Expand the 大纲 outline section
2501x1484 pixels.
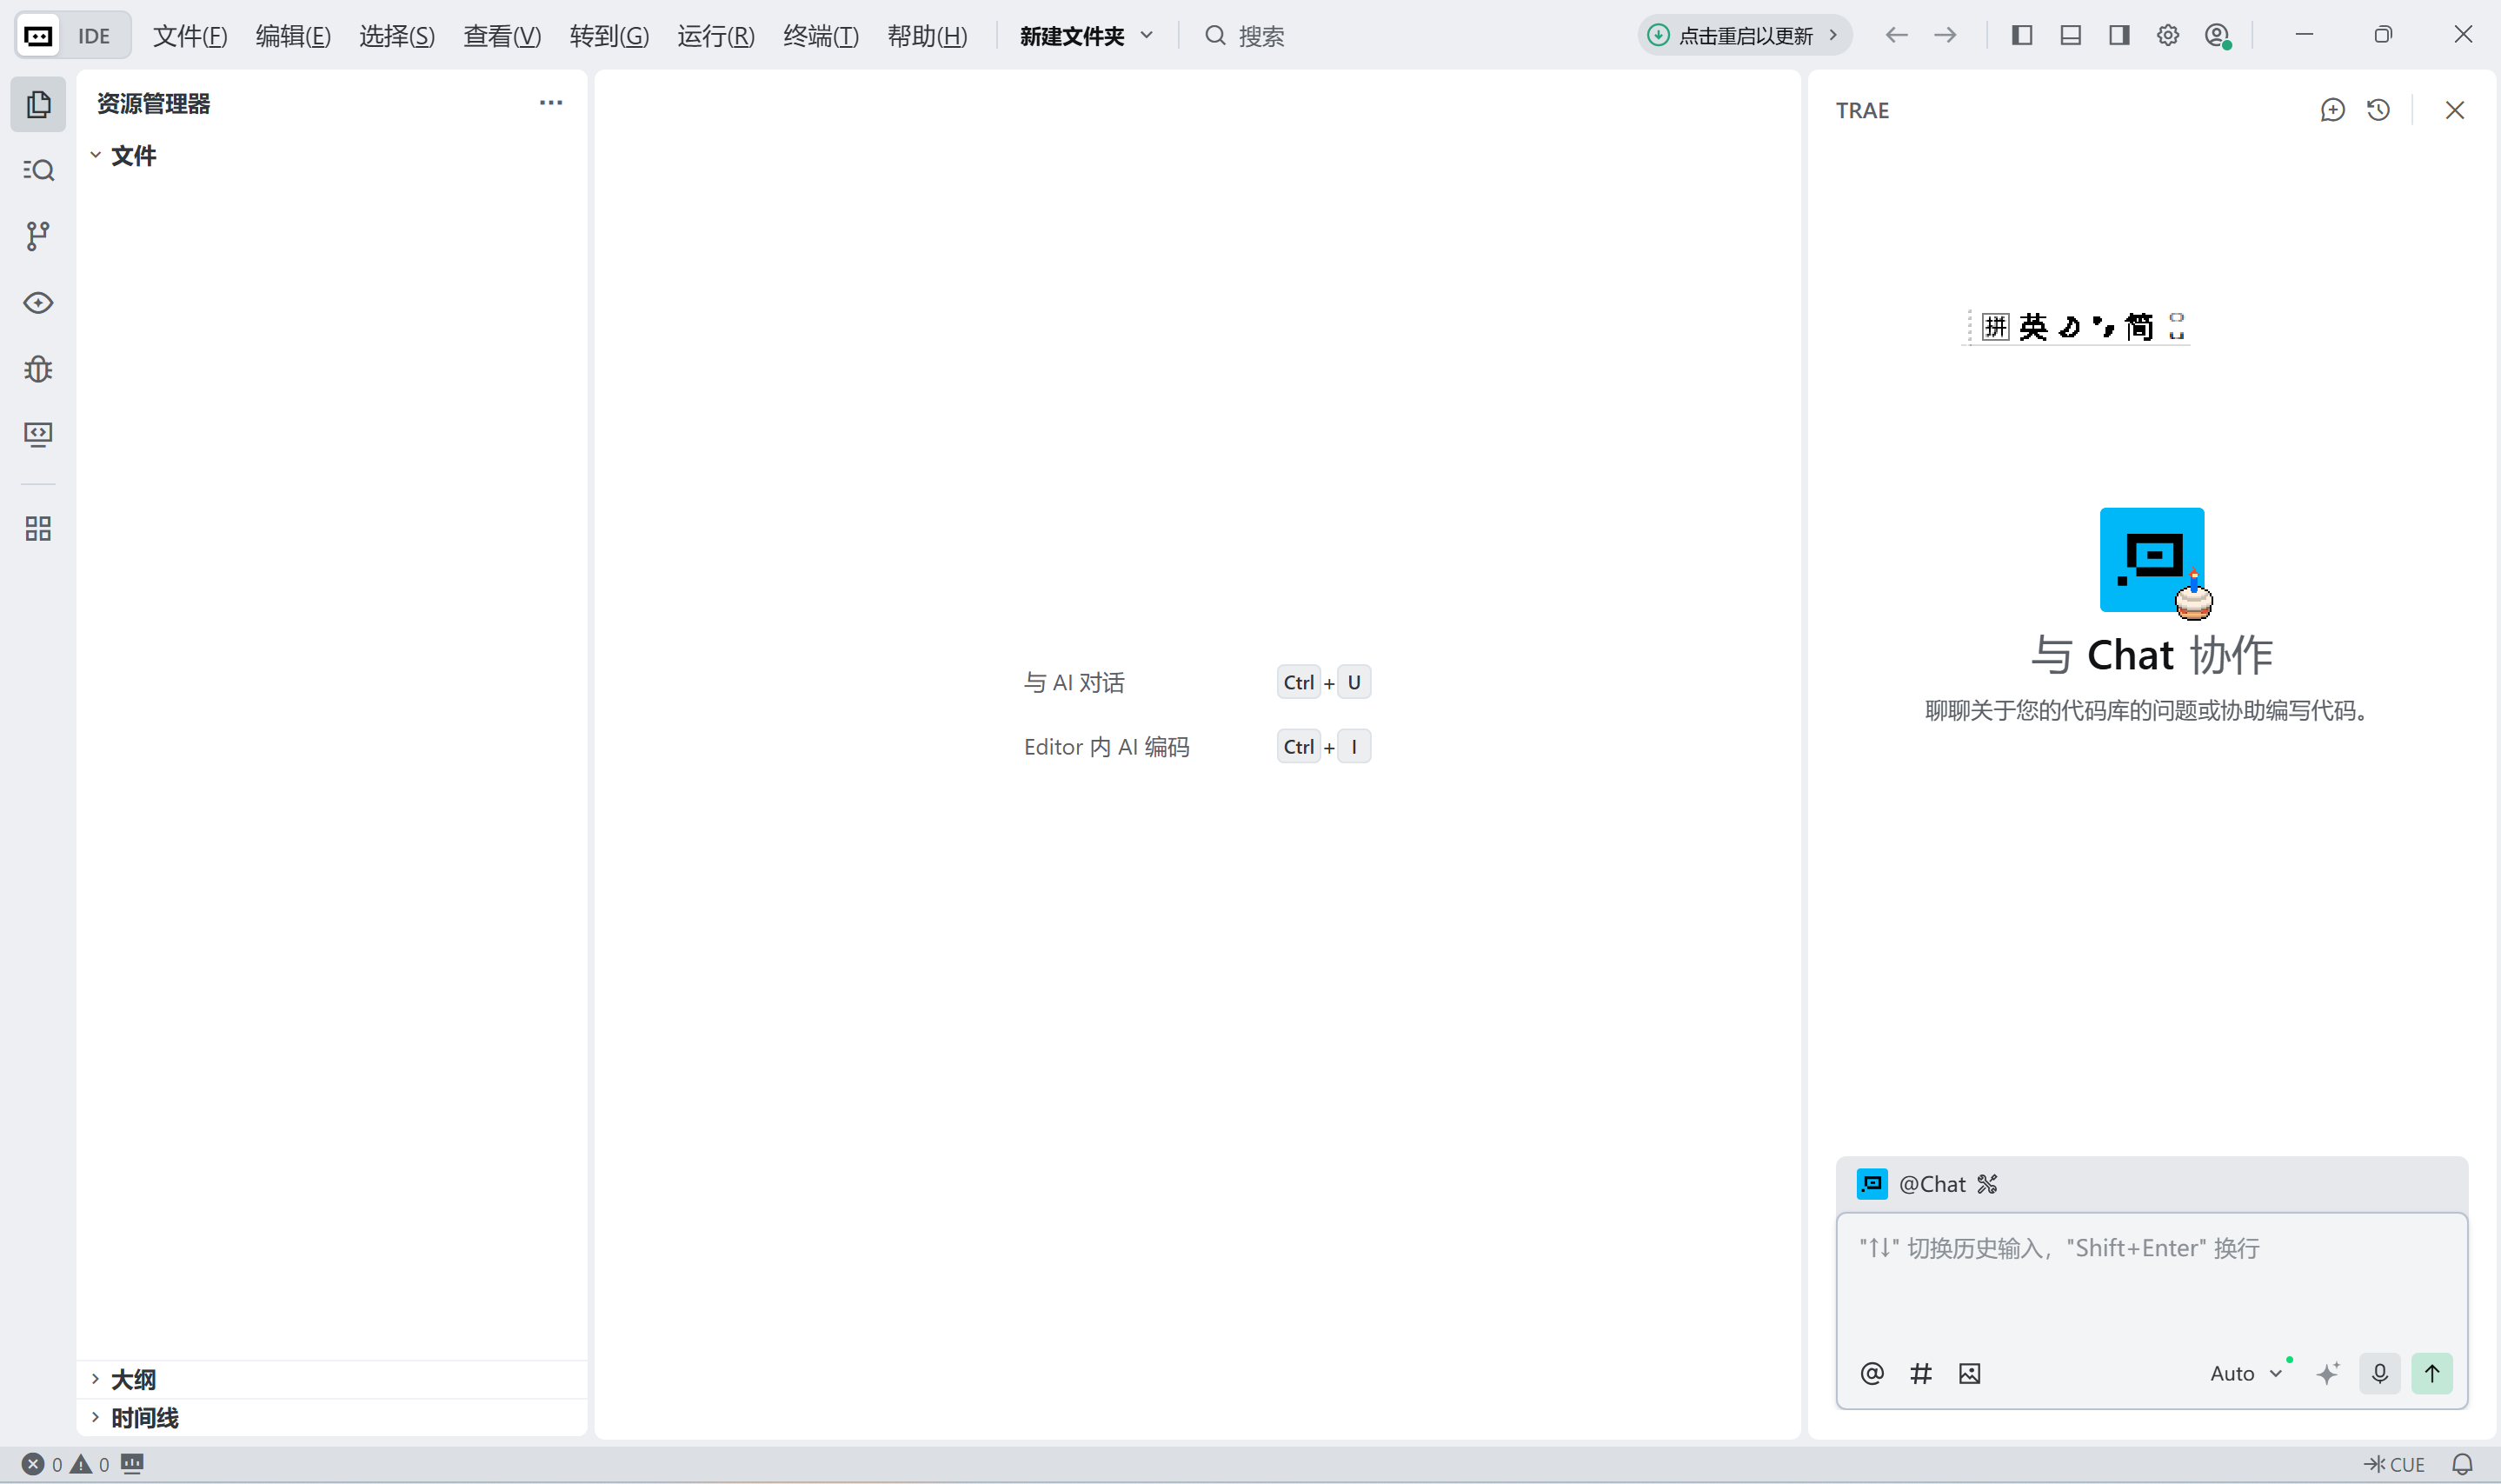pyautogui.click(x=132, y=1379)
